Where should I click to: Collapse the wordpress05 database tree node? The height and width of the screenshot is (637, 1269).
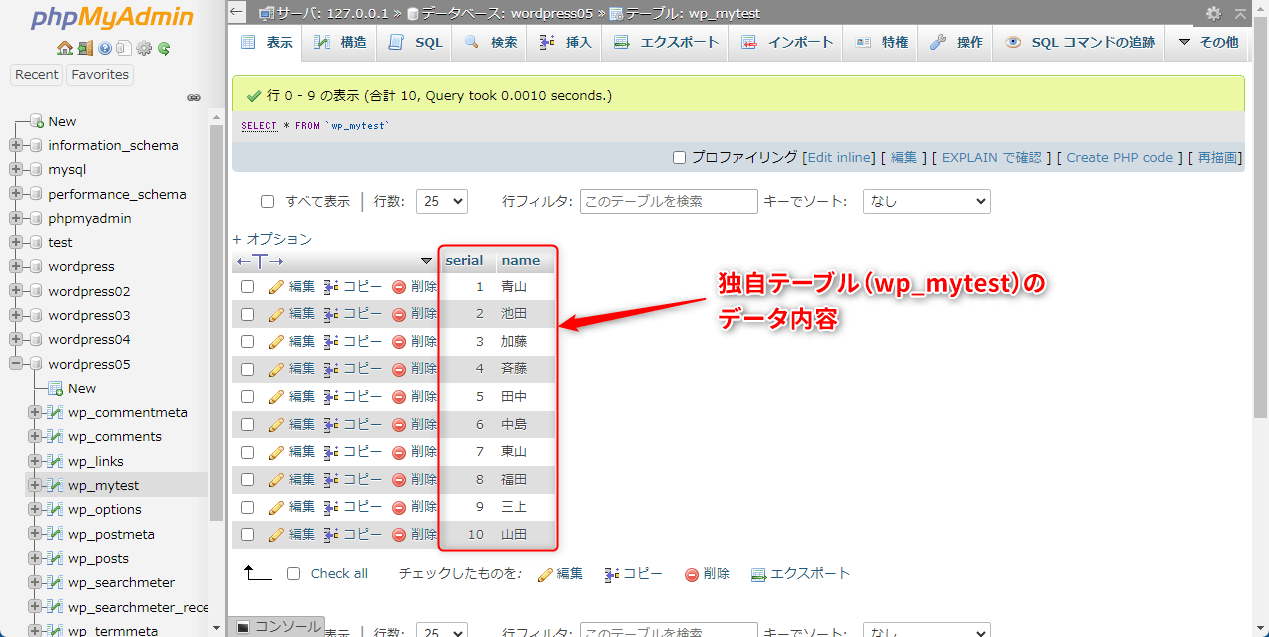click(16, 364)
